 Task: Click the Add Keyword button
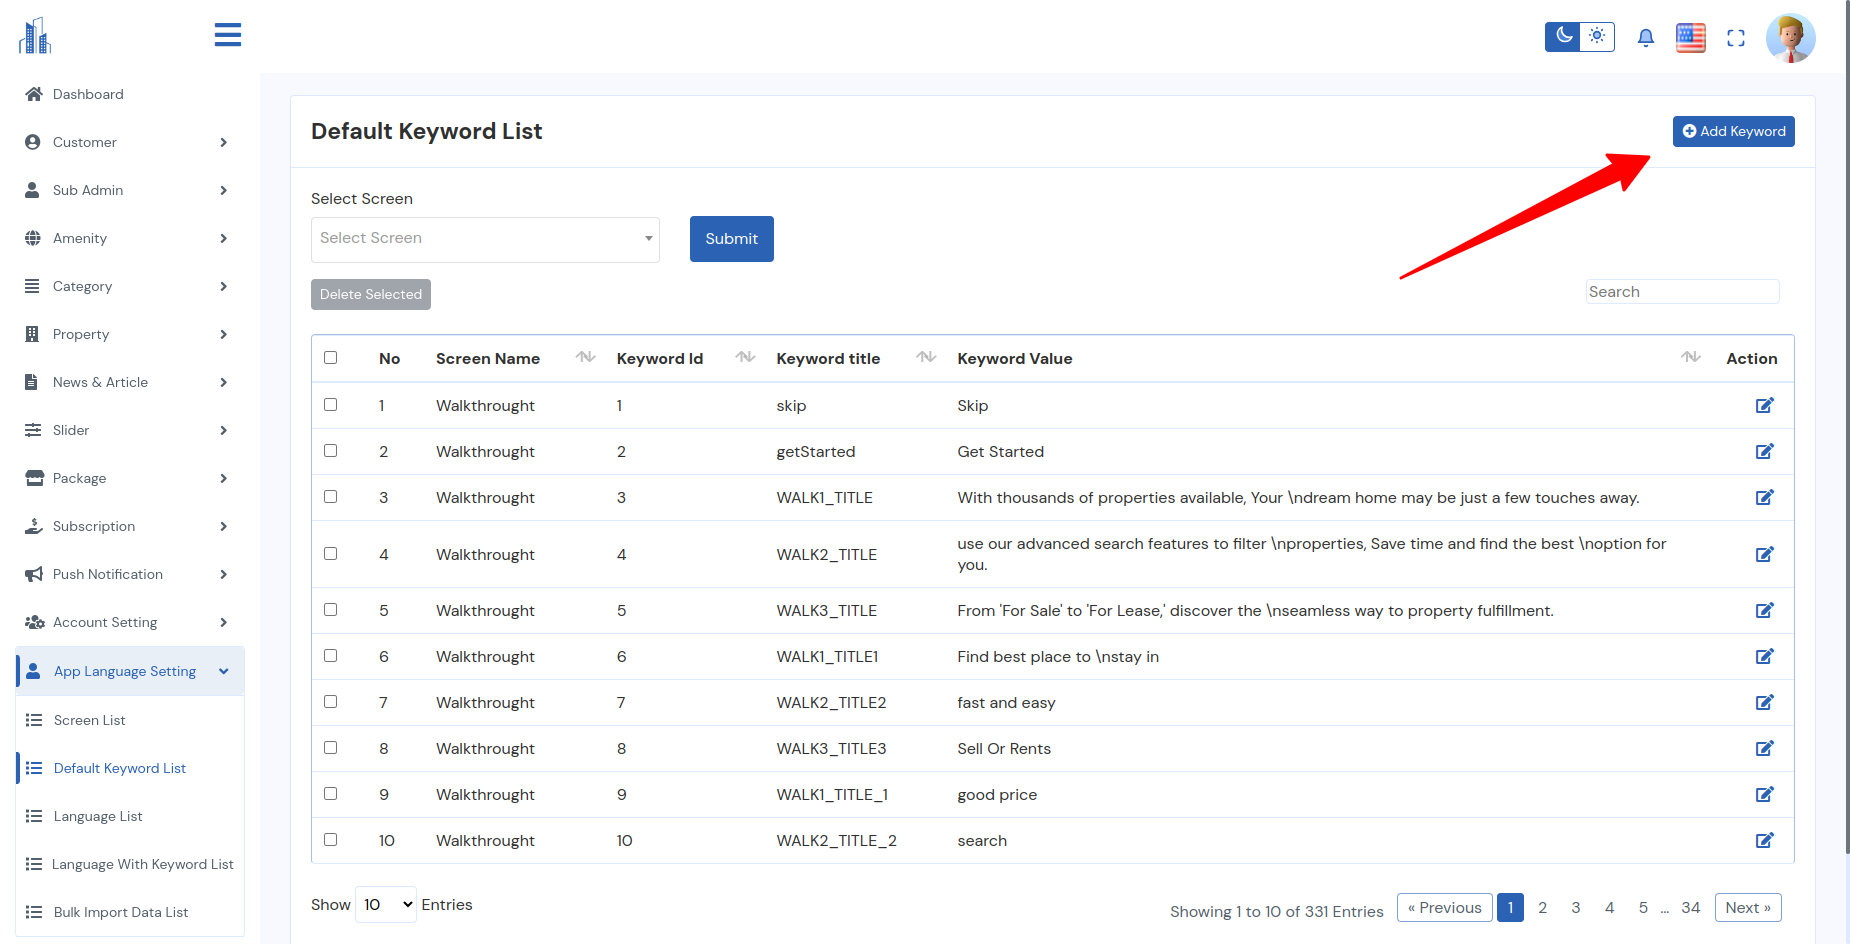(1734, 131)
